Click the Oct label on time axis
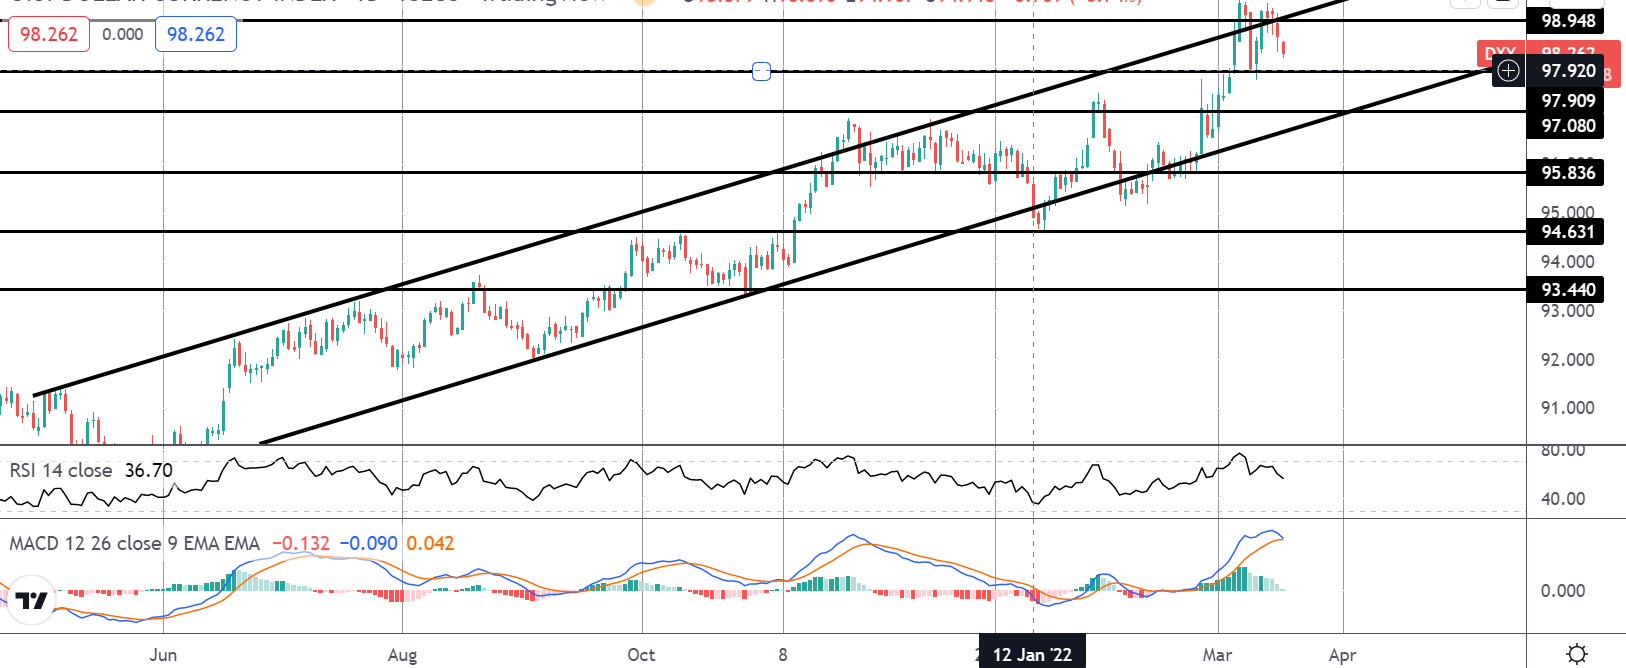This screenshot has height=668, width=1626. [641, 655]
